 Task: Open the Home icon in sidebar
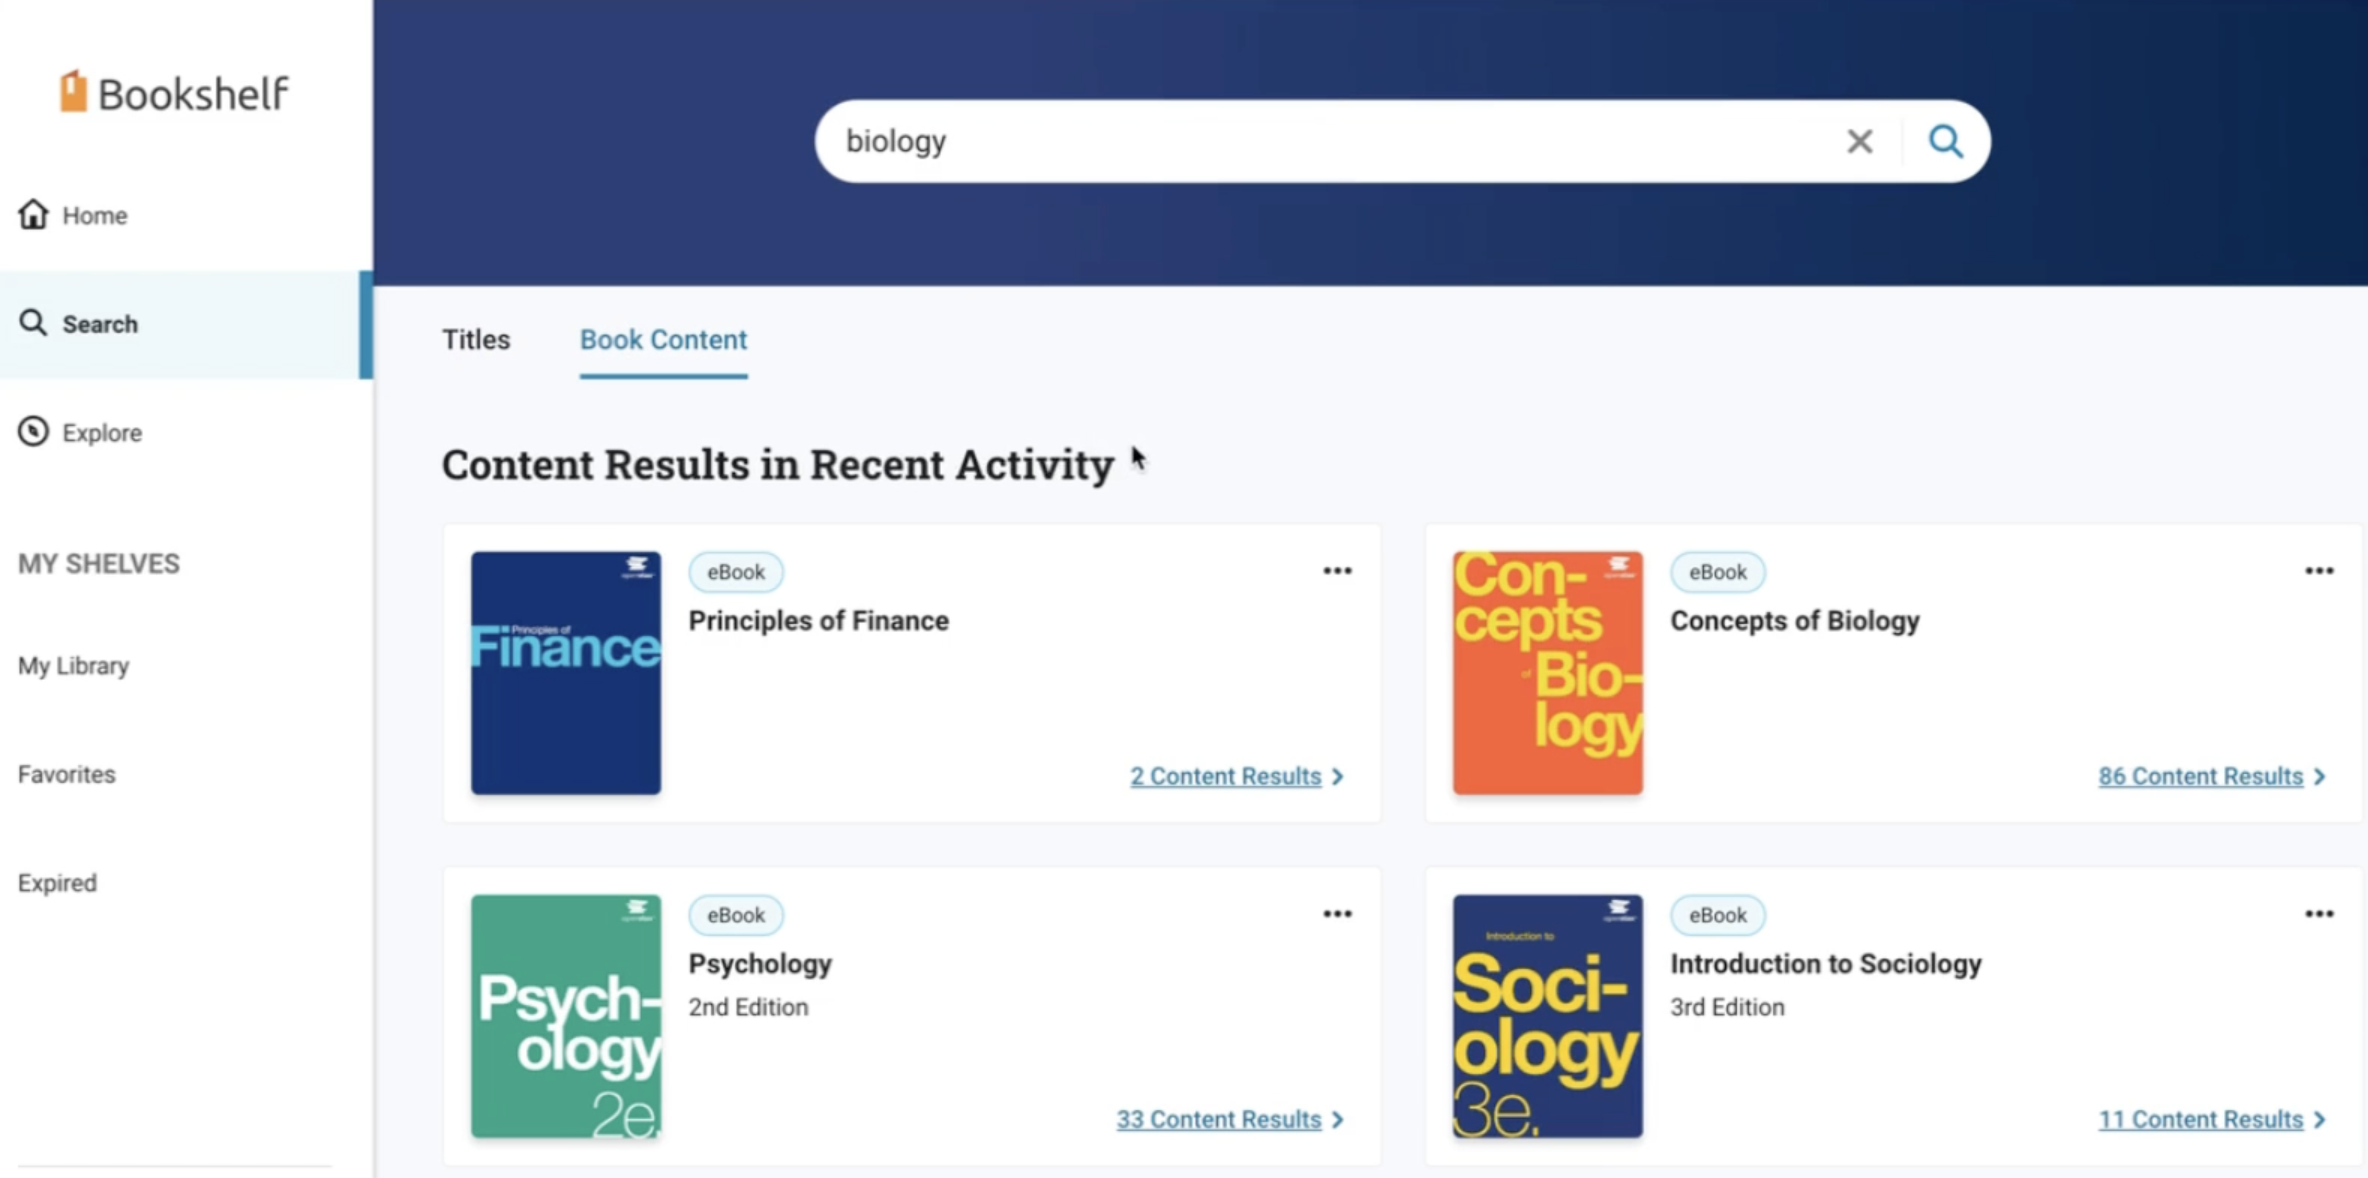coord(33,214)
